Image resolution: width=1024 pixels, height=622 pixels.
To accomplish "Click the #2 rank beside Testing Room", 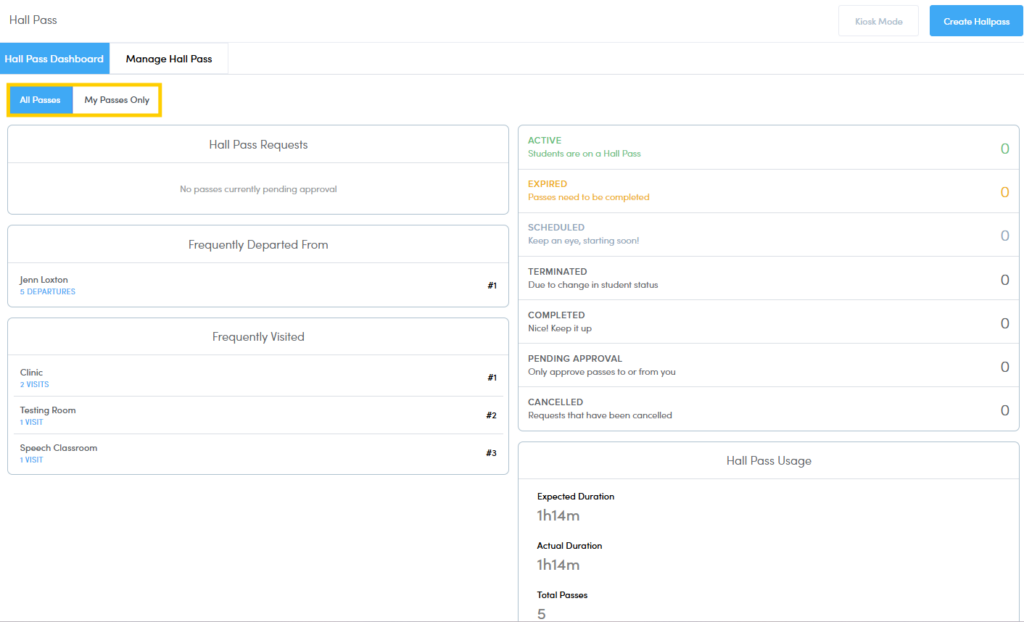I will [x=491, y=416].
